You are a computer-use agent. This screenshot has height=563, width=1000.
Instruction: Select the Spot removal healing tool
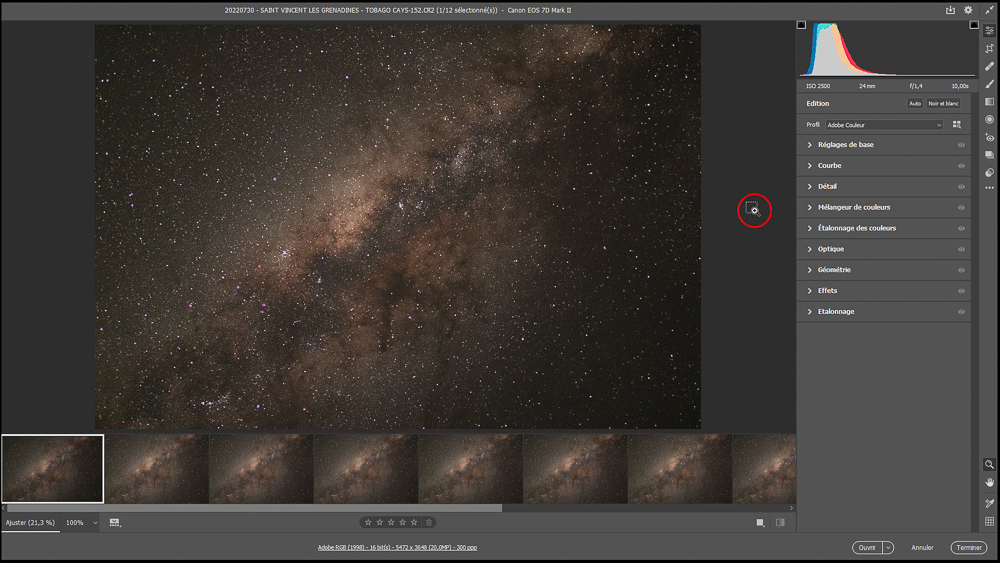click(989, 66)
